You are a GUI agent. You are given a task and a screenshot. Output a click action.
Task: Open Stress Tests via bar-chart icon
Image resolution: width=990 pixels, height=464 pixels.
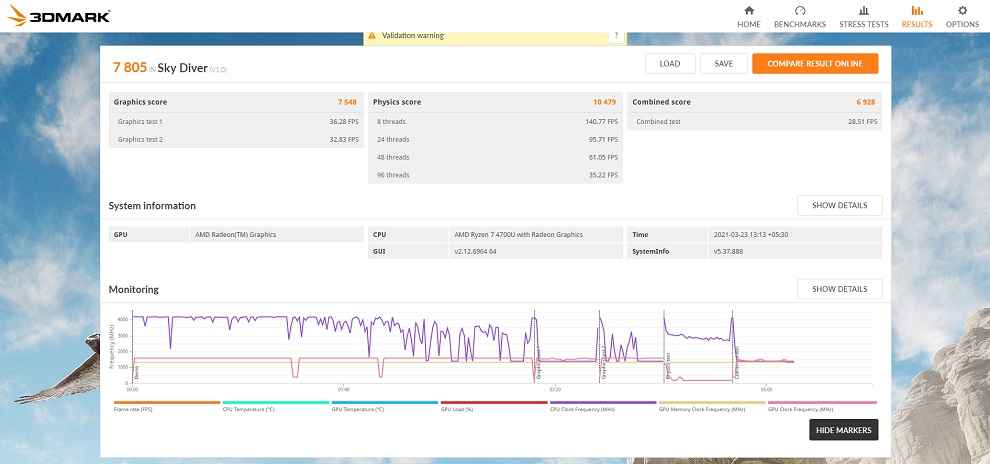(864, 11)
